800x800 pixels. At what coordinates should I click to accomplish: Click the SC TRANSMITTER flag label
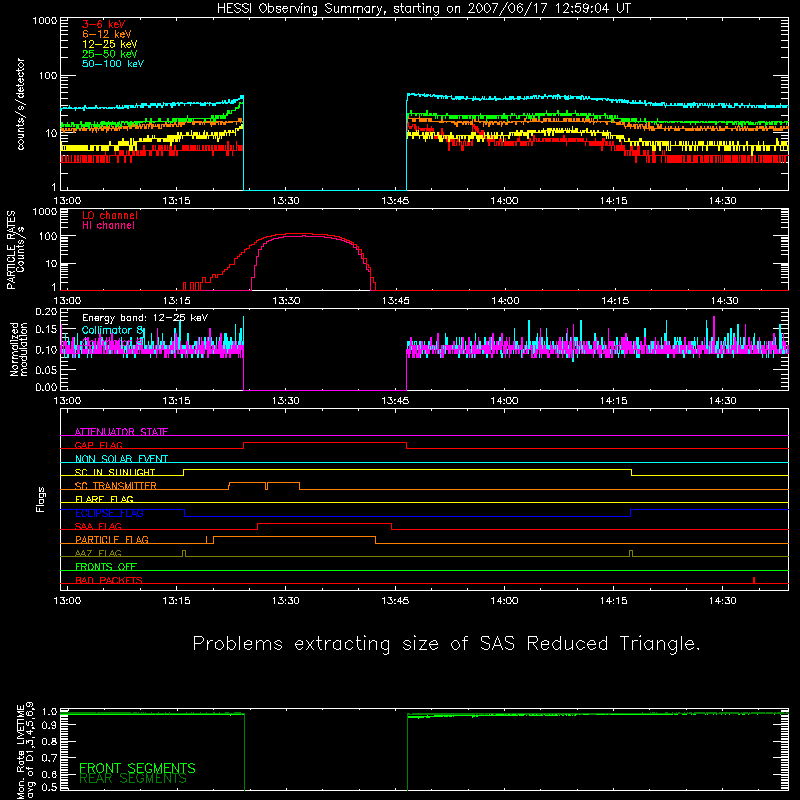(116, 486)
